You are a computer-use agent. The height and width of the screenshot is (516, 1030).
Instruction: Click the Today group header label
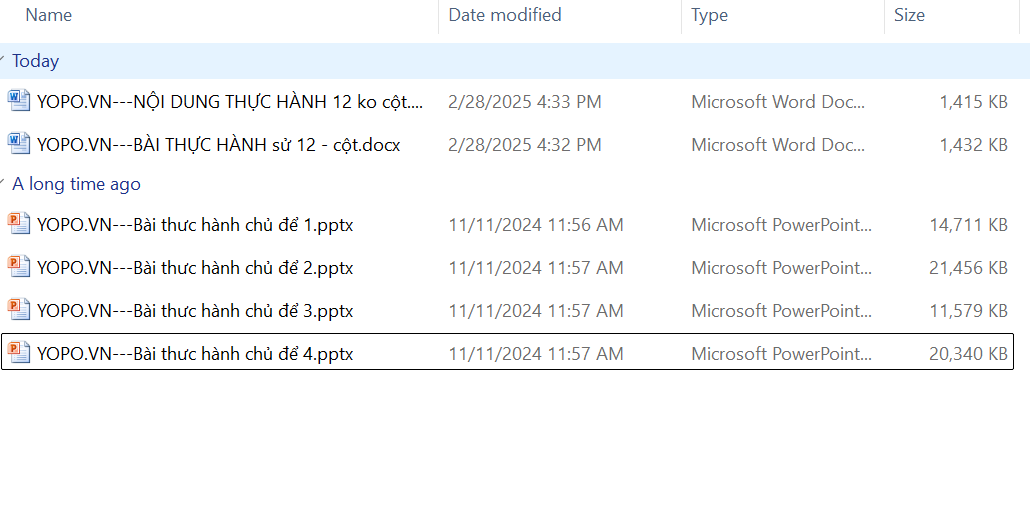(x=36, y=61)
